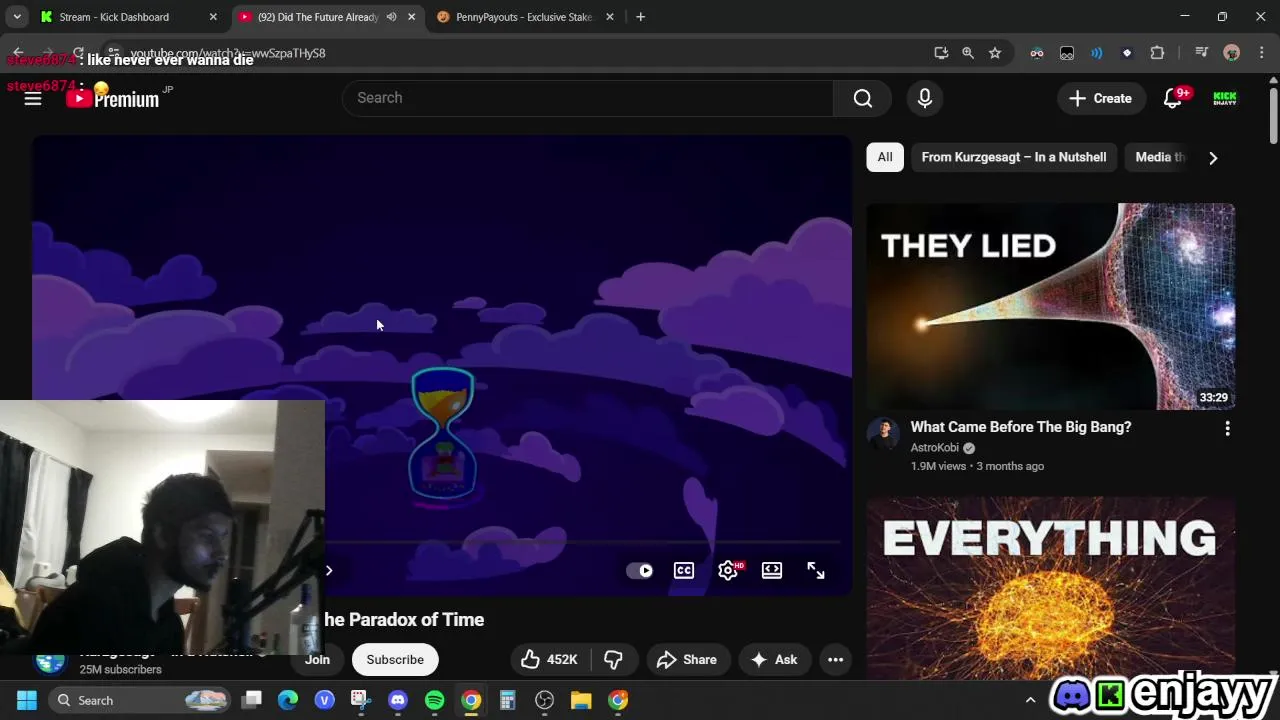Toggle closed captions CC
Image resolution: width=1280 pixels, height=720 pixels.
pyautogui.click(x=684, y=570)
